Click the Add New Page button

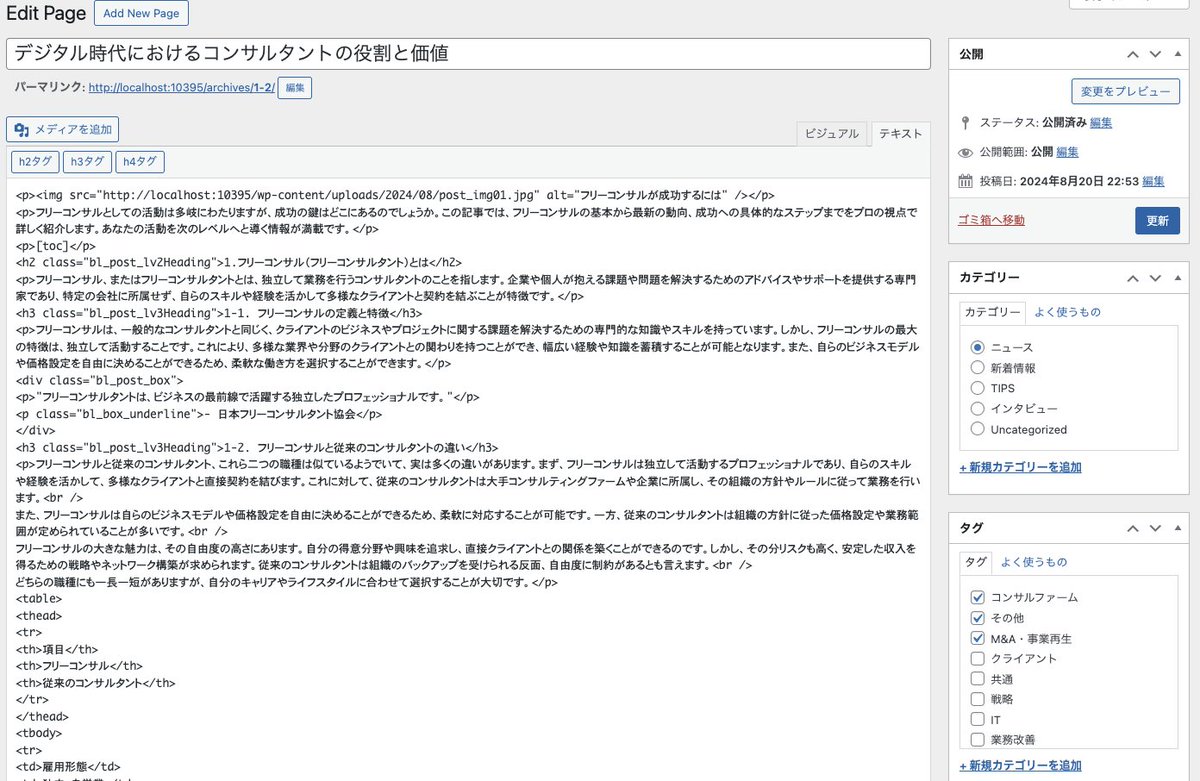click(x=141, y=13)
